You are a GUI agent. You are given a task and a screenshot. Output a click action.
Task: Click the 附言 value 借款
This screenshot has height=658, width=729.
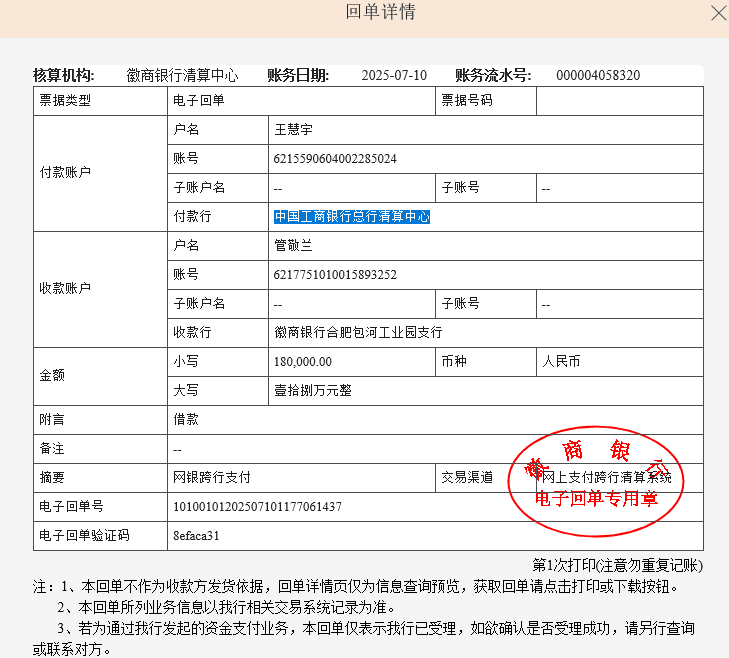pos(185,420)
